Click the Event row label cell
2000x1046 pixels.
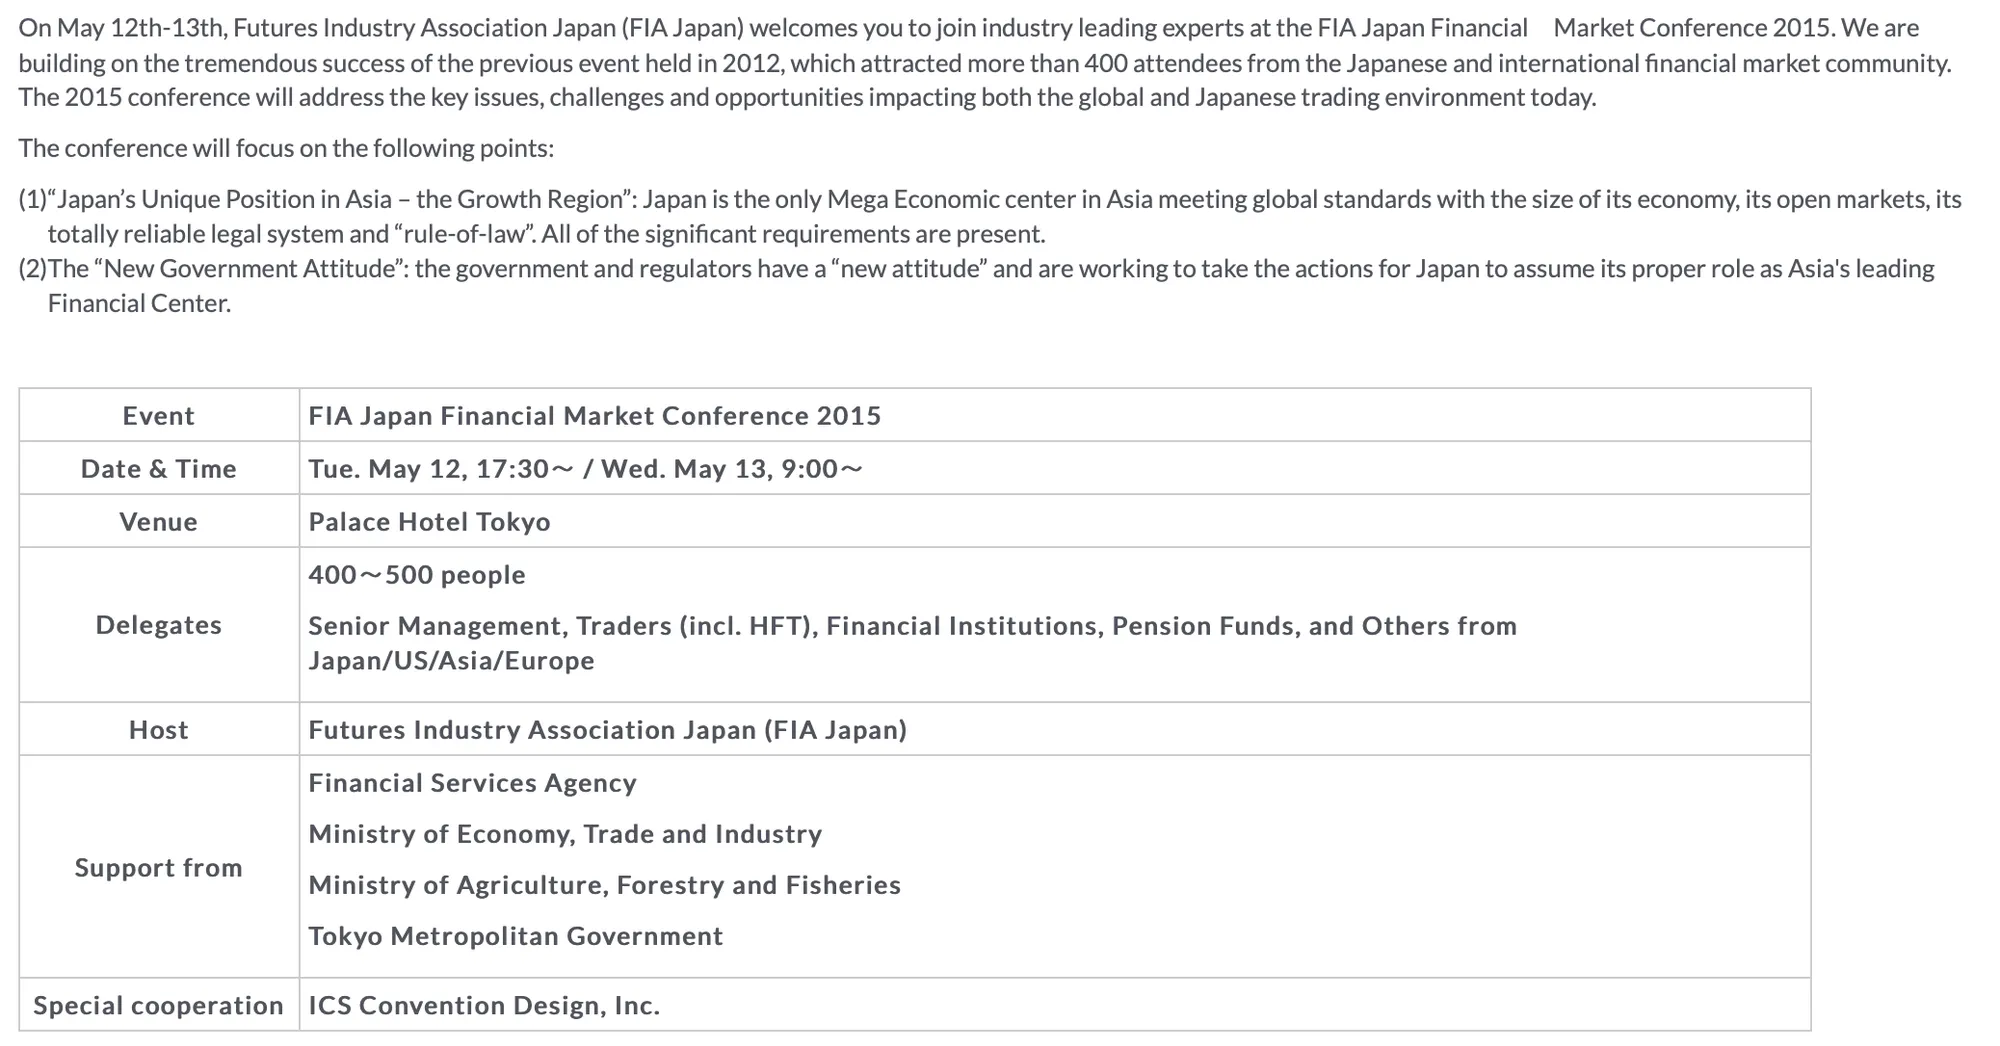159,415
